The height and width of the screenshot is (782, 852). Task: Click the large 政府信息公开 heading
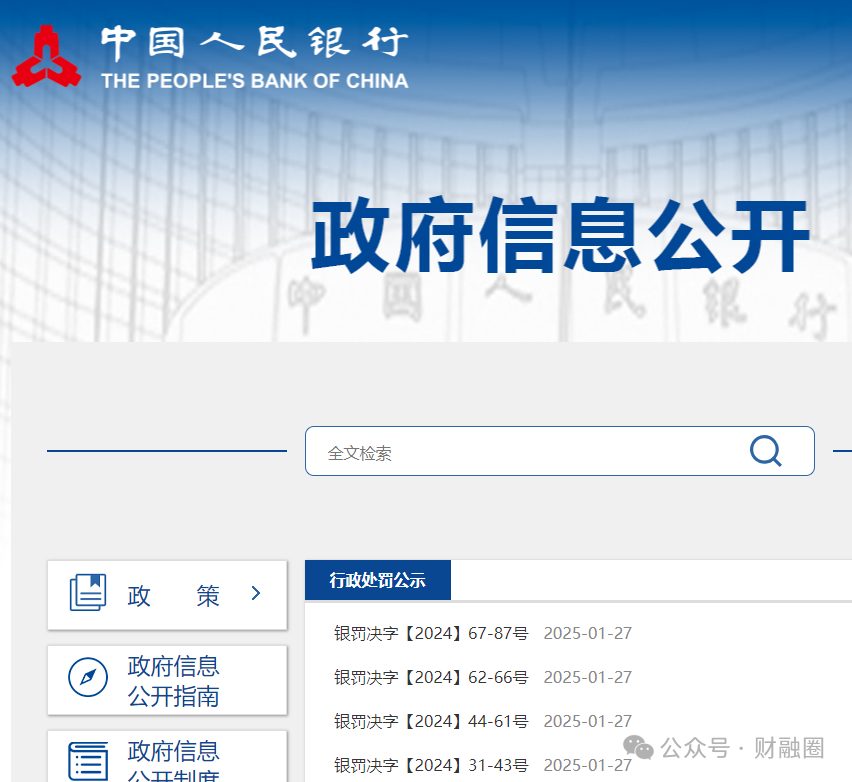coord(561,235)
